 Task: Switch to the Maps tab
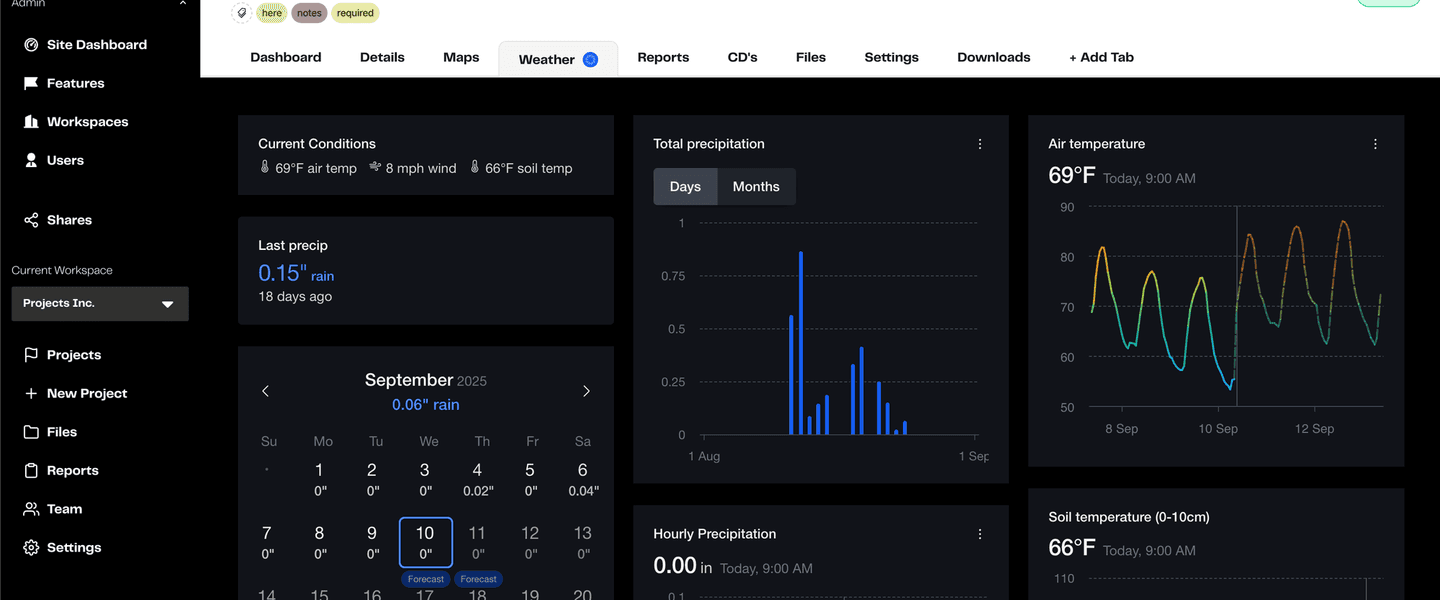pos(461,58)
